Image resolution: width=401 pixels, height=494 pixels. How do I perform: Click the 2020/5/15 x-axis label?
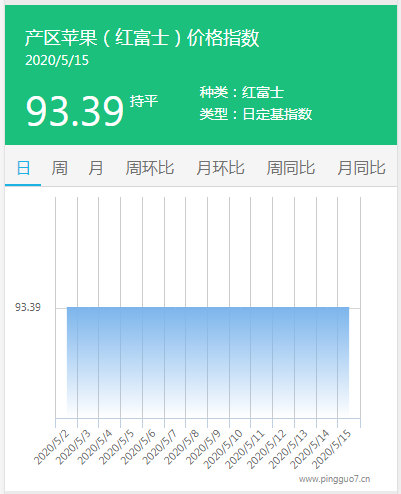coord(332,449)
